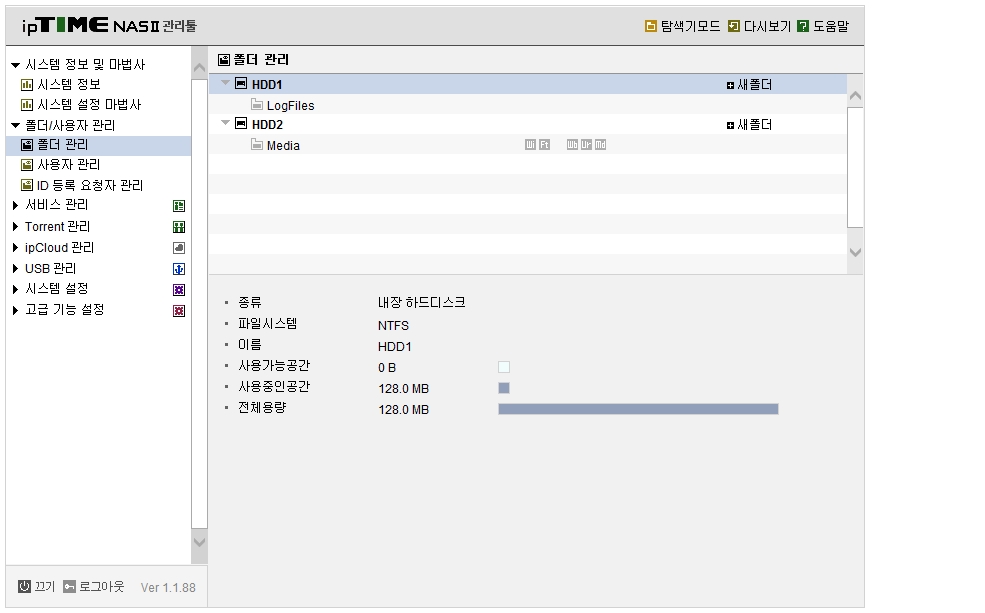985x613 pixels.
Task: Select the LogFiles folder icon under HDD1
Action: click(257, 104)
